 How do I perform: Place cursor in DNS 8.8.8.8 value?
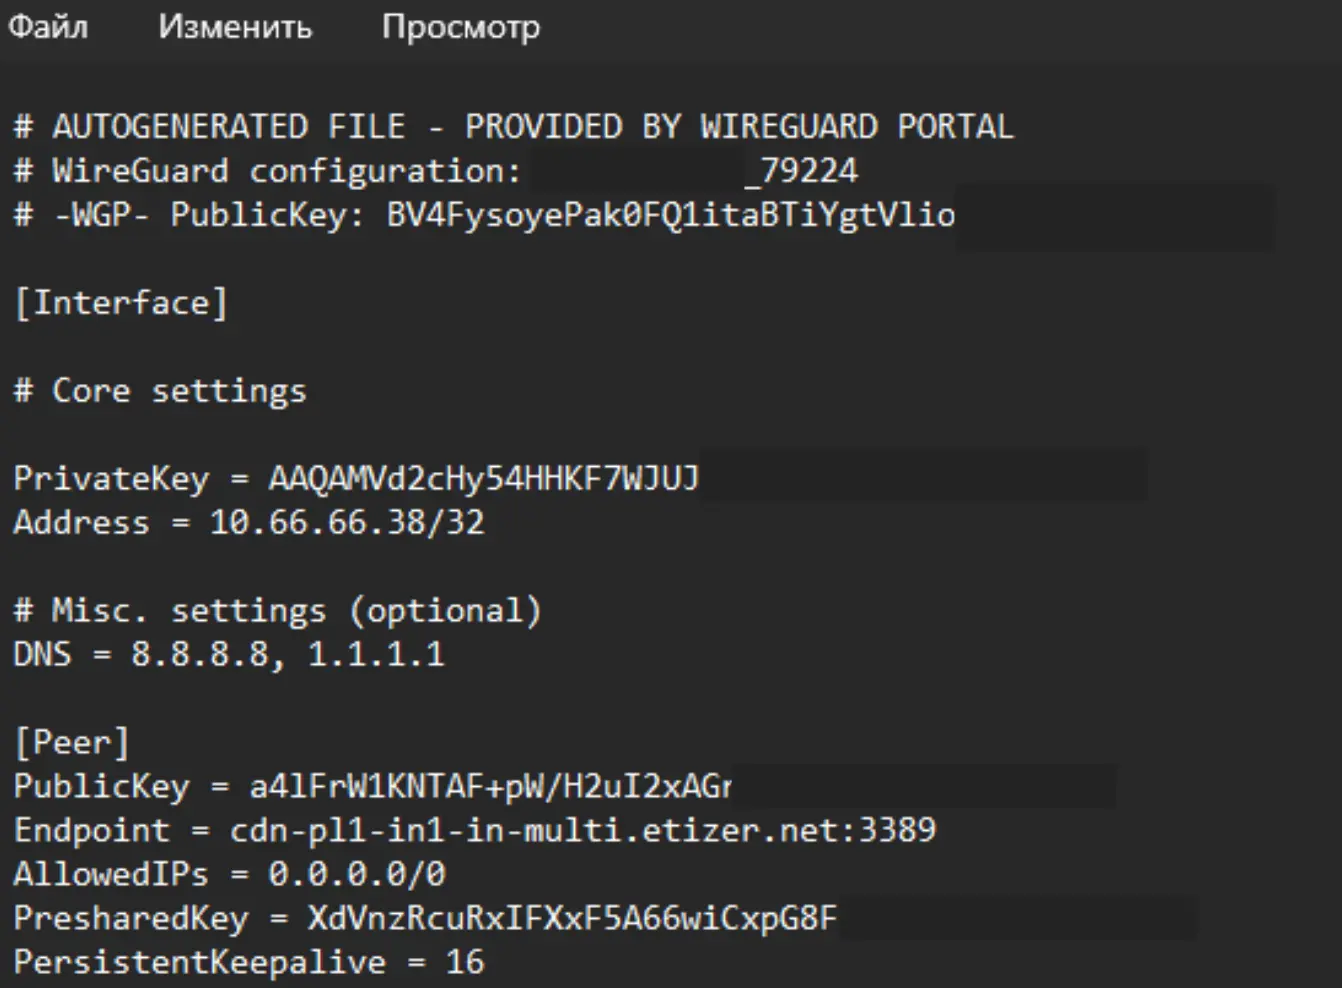[x=200, y=655]
